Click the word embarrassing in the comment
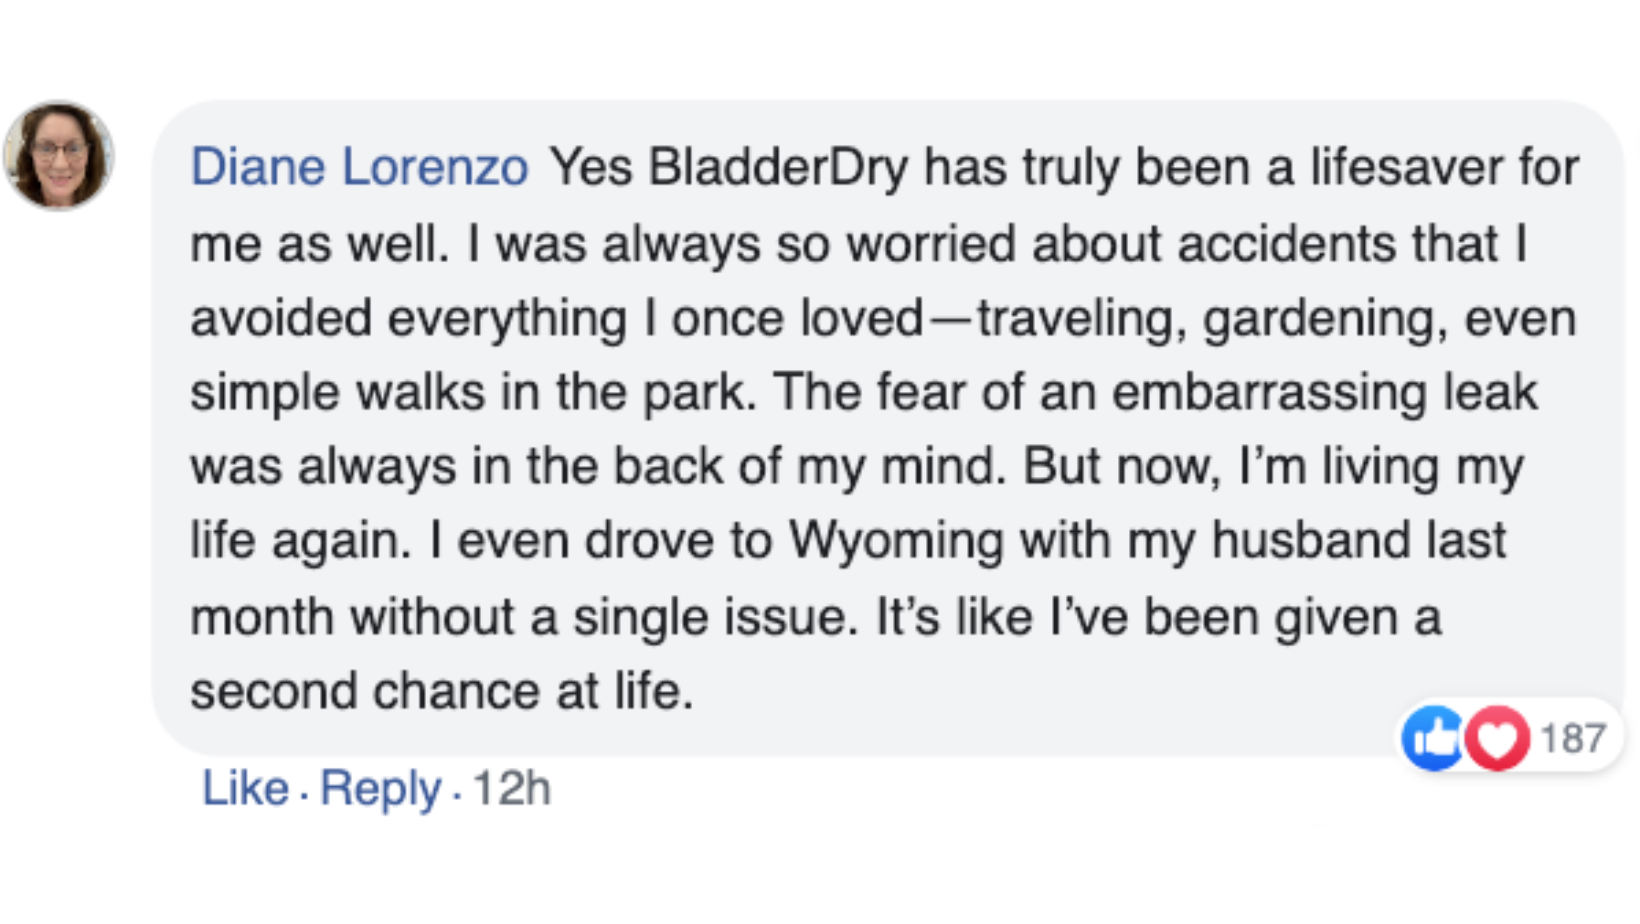 (x=1269, y=393)
